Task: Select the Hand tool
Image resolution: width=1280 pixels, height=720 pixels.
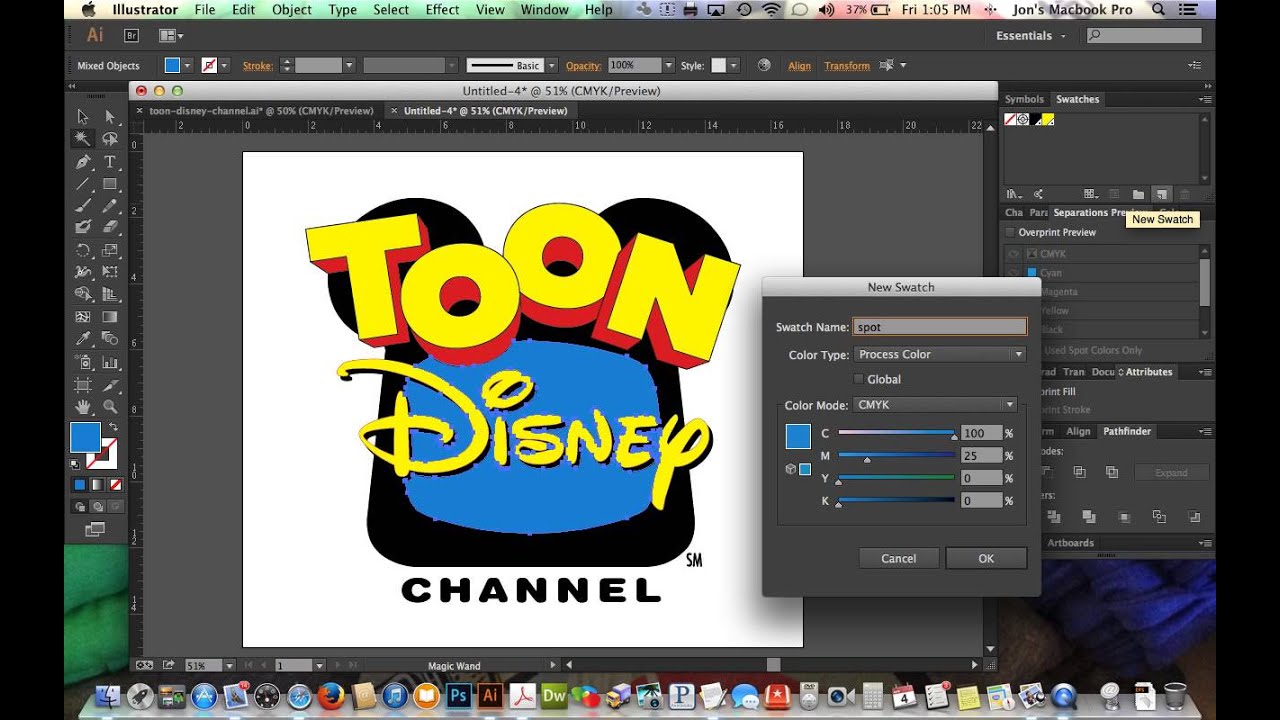Action: point(83,407)
